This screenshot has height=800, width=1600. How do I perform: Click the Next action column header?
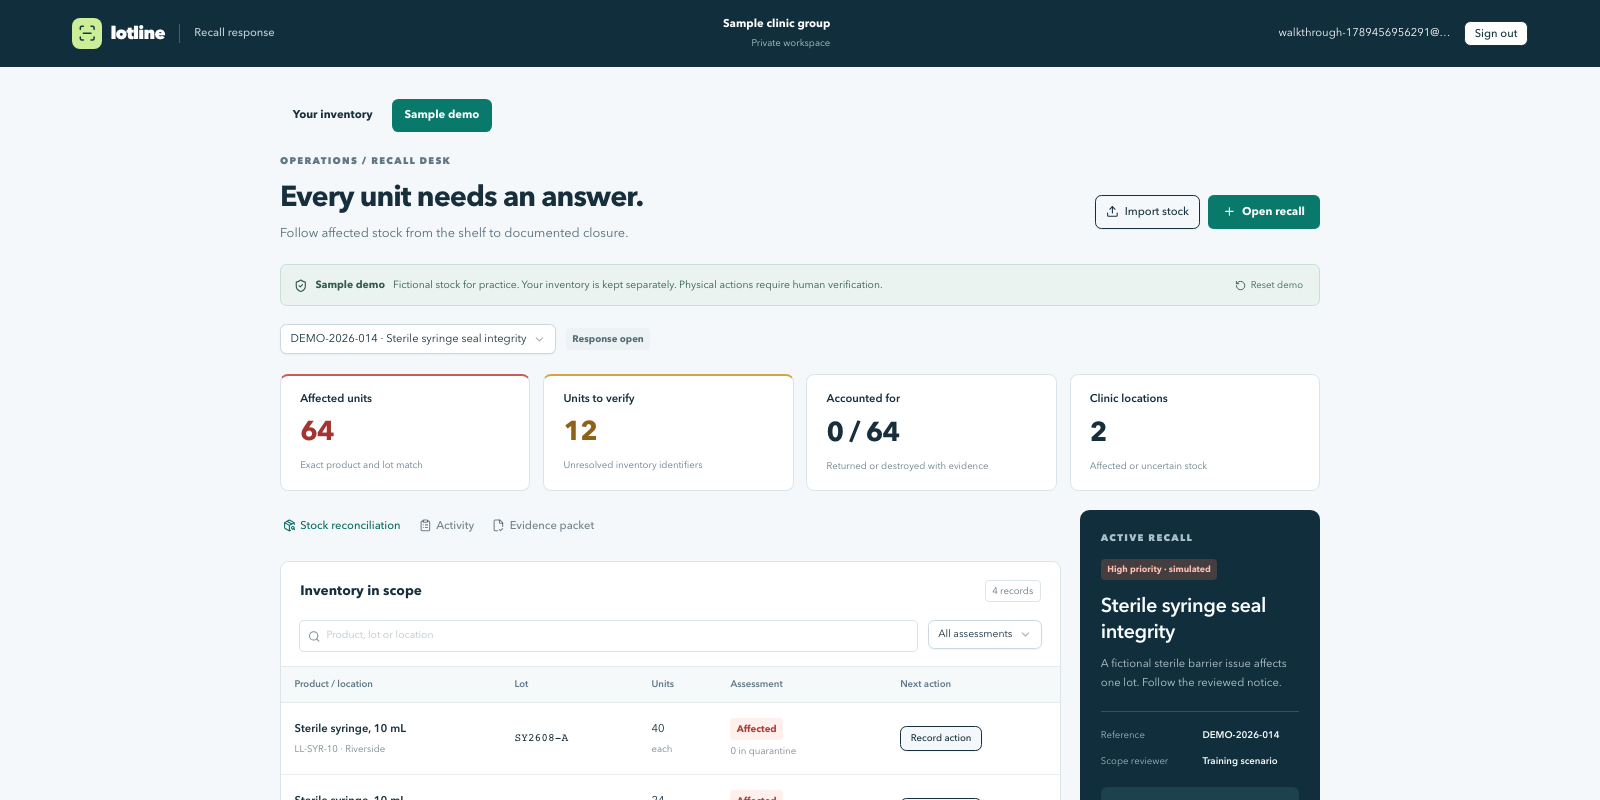tap(926, 684)
